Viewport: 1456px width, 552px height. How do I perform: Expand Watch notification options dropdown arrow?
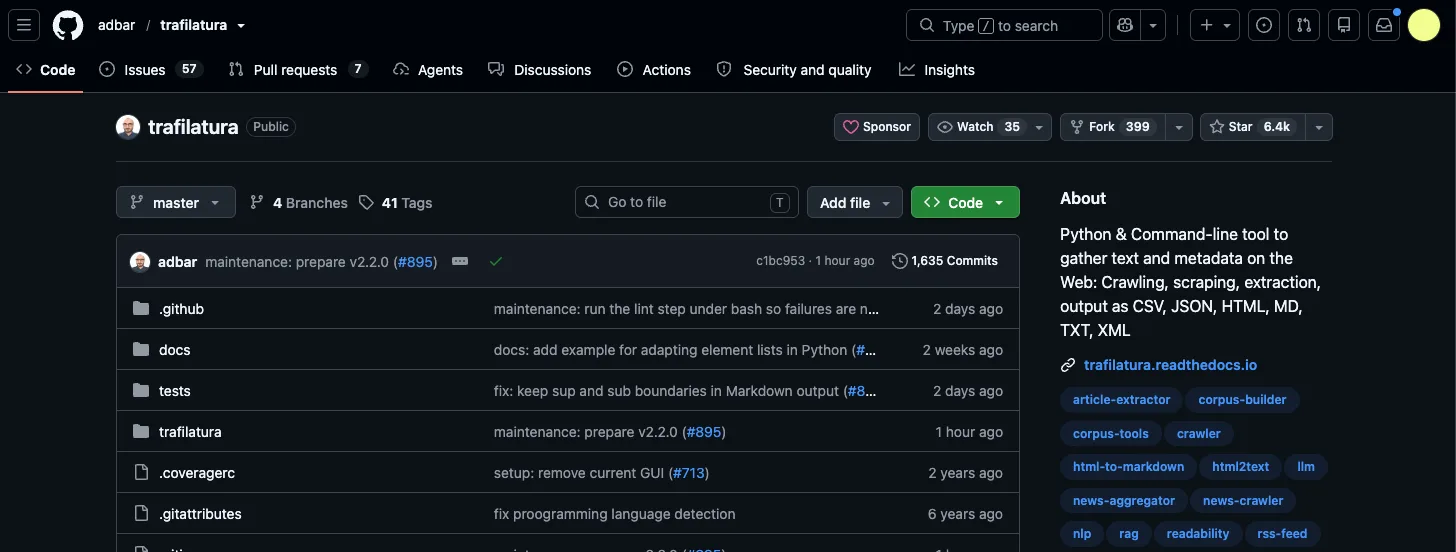click(1041, 127)
